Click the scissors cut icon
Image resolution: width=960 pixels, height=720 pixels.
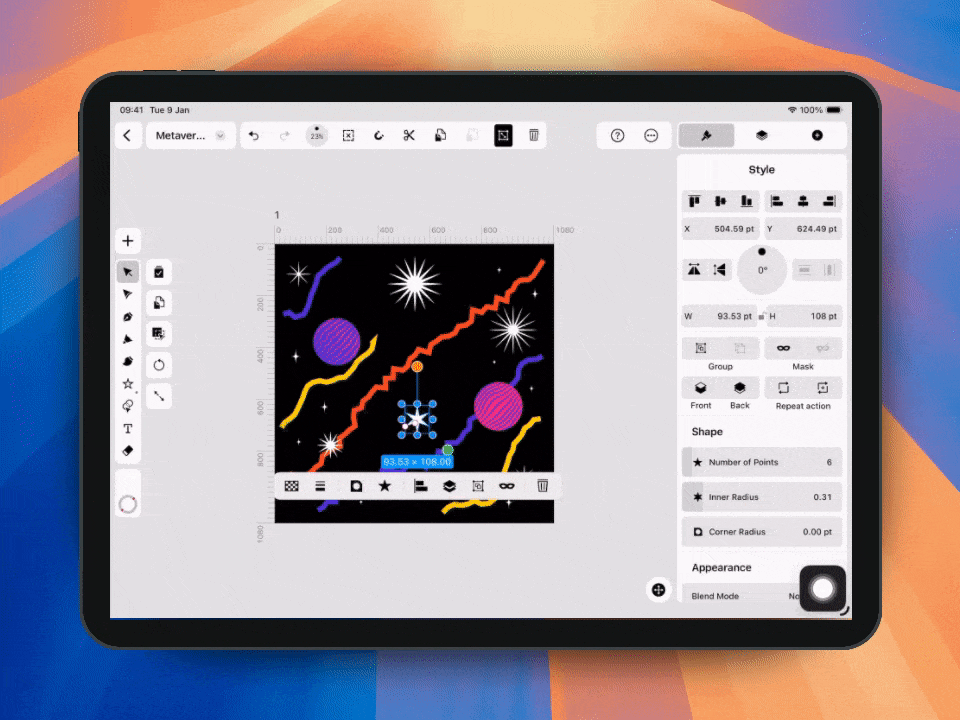pyautogui.click(x=409, y=135)
